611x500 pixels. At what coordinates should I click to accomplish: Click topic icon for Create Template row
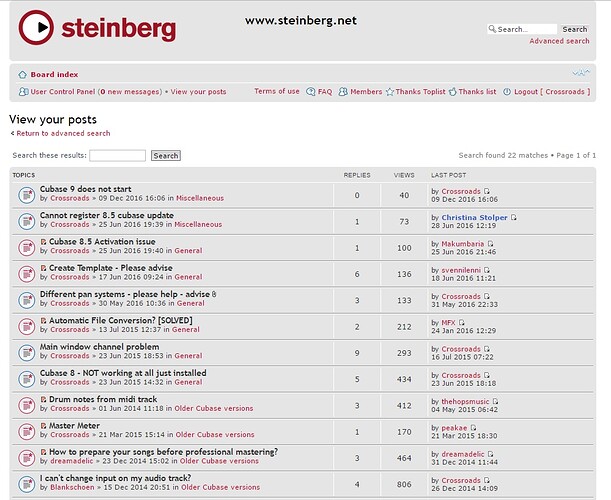click(26, 274)
